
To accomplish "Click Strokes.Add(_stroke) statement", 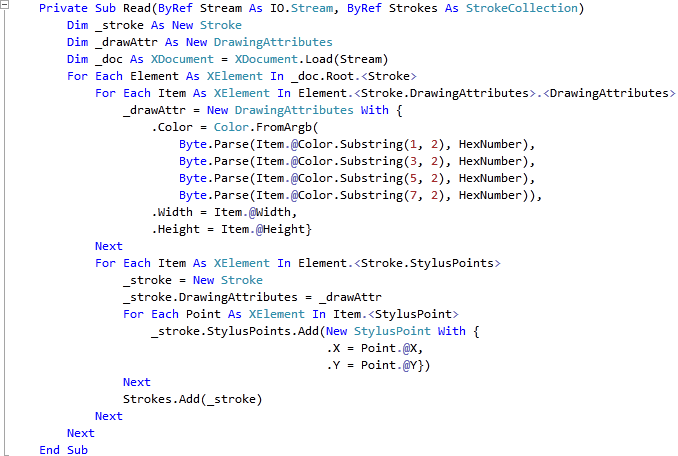I will 193,399.
